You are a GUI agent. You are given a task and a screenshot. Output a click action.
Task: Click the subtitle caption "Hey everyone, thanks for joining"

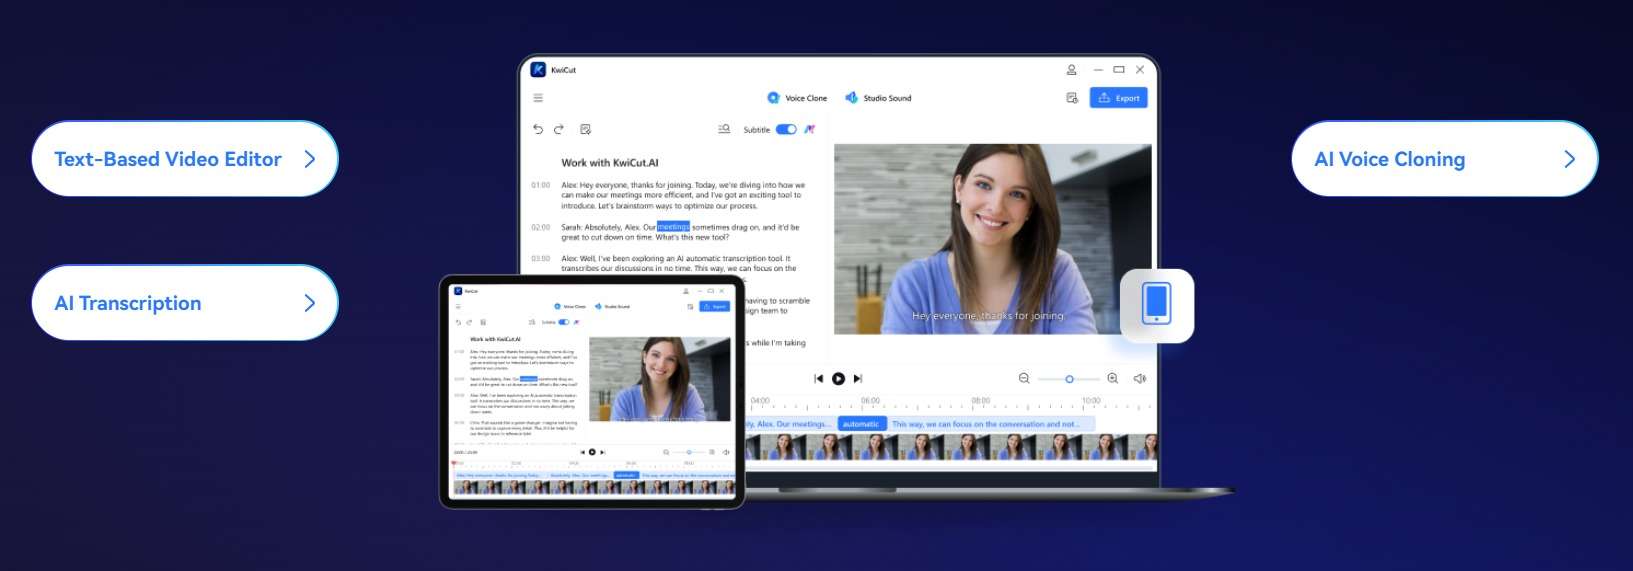click(988, 316)
